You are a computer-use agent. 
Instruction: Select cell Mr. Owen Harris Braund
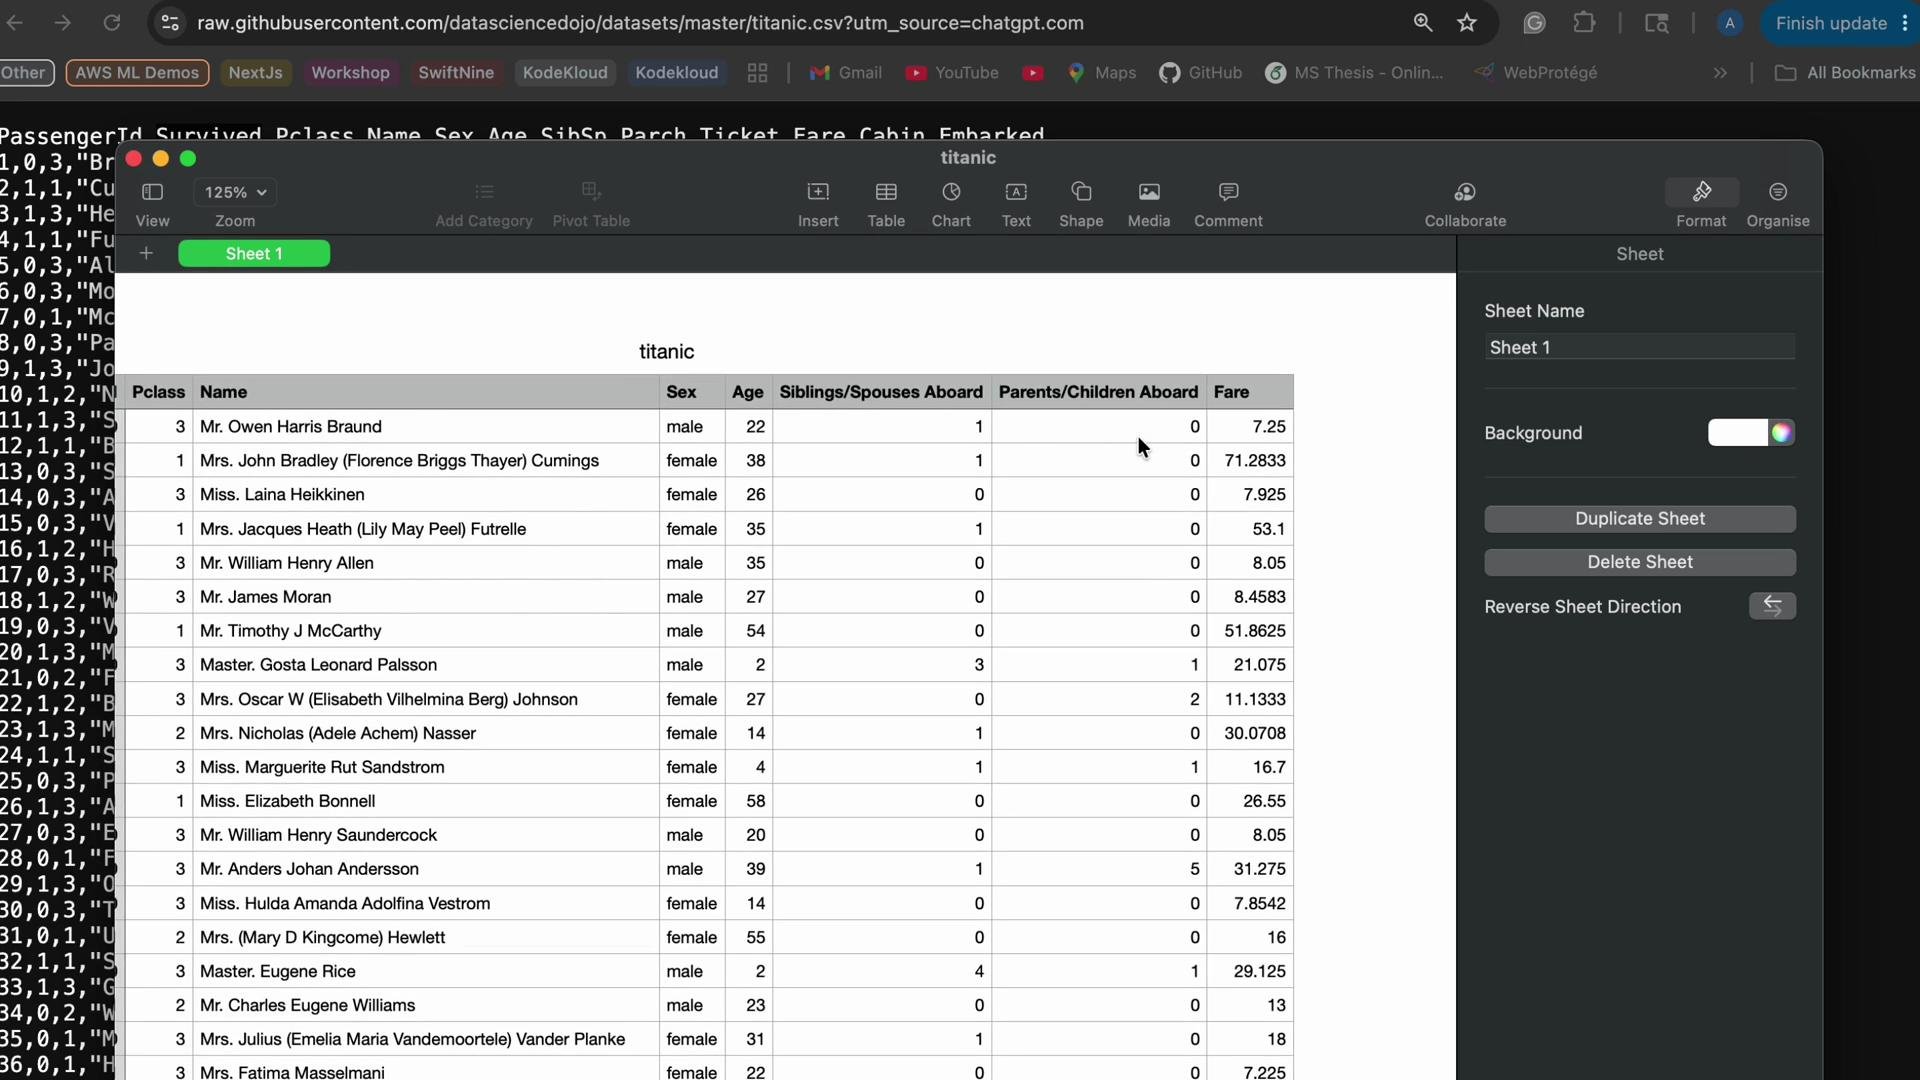point(426,427)
